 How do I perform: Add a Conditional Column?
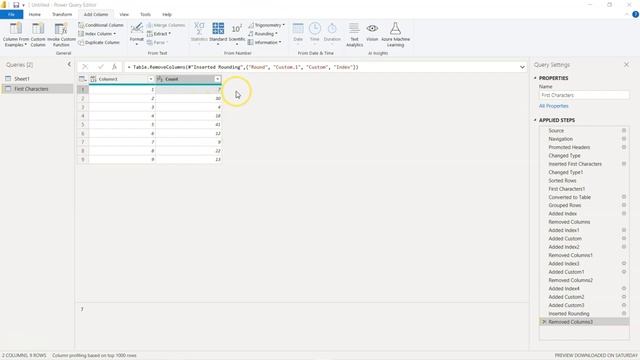[100, 25]
